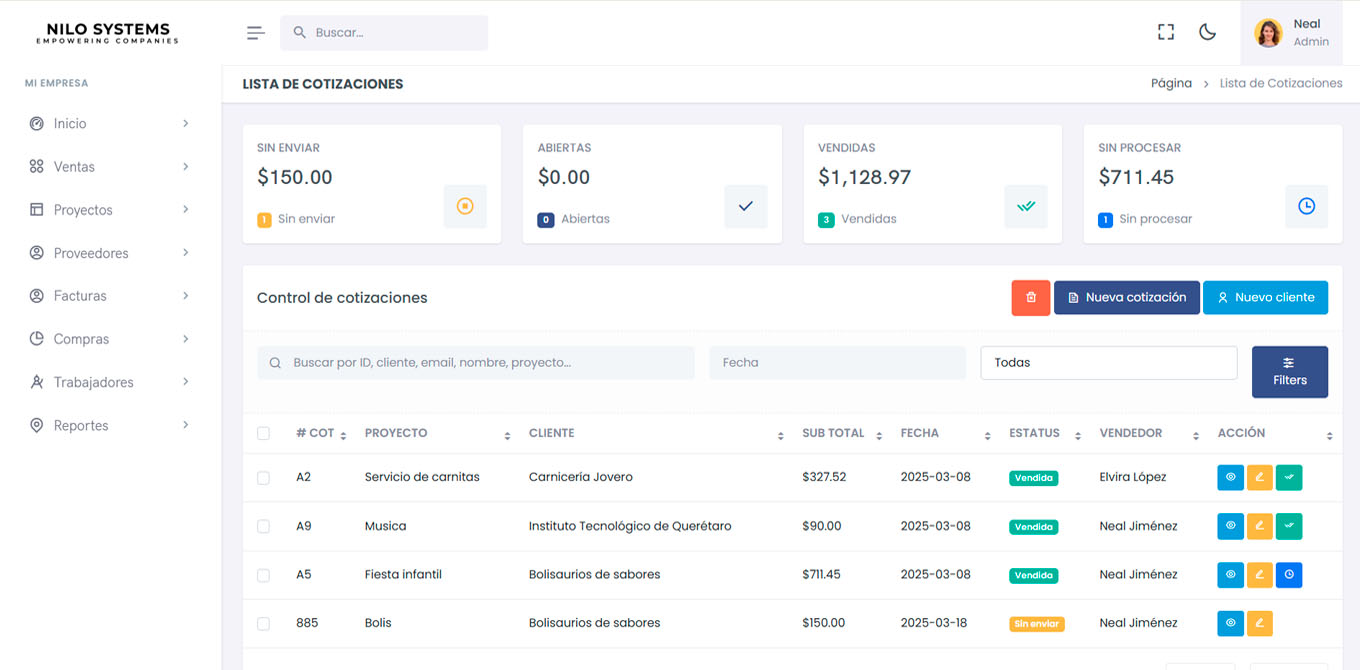This screenshot has height=670, width=1360.
Task: Edit the Bolis quotation with the pencil icon
Action: pyautogui.click(x=1259, y=623)
